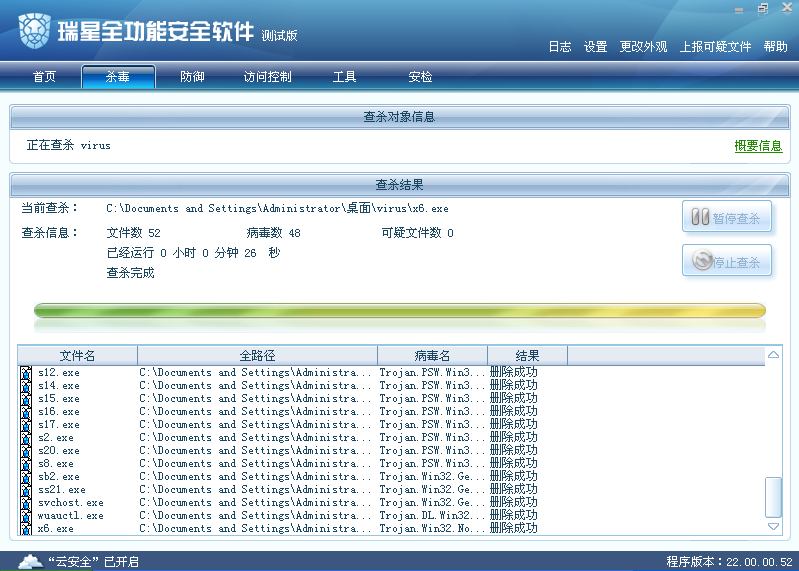Select the s8.exe file name

[x=56, y=464]
